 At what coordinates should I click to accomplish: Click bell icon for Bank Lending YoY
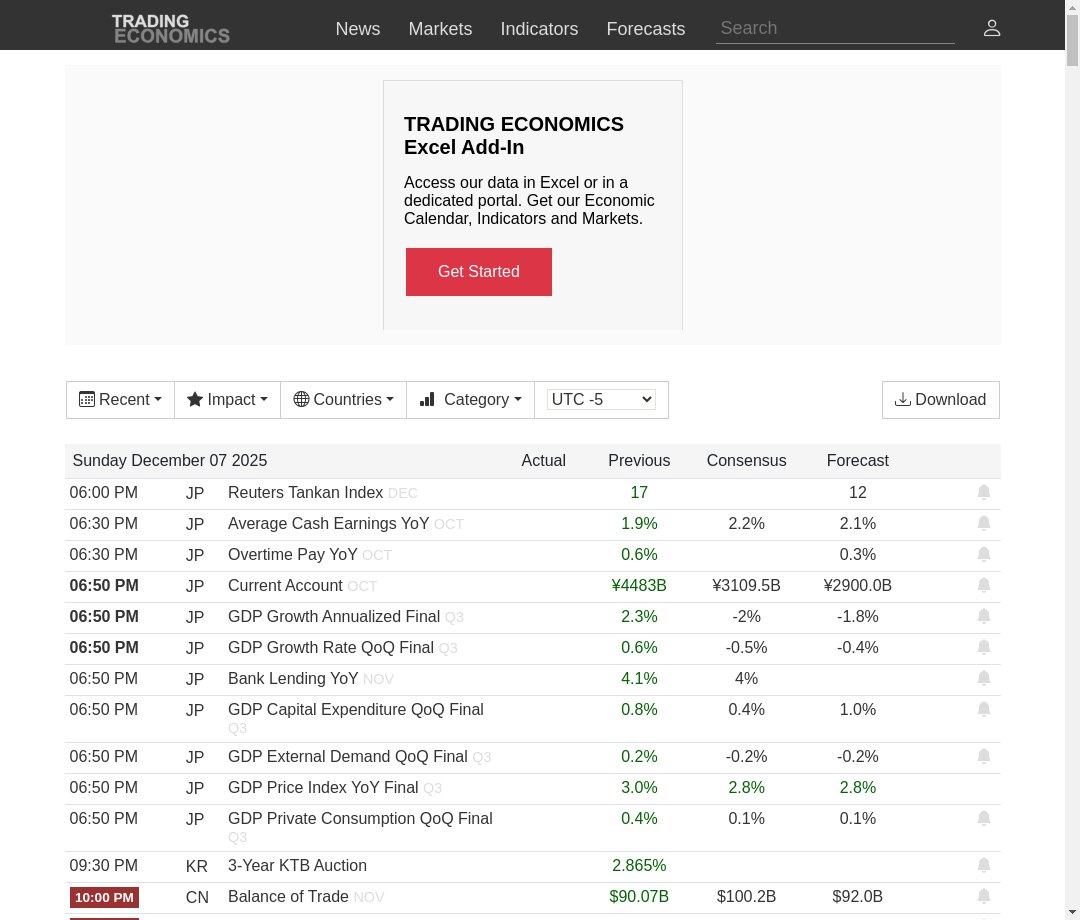(x=984, y=678)
